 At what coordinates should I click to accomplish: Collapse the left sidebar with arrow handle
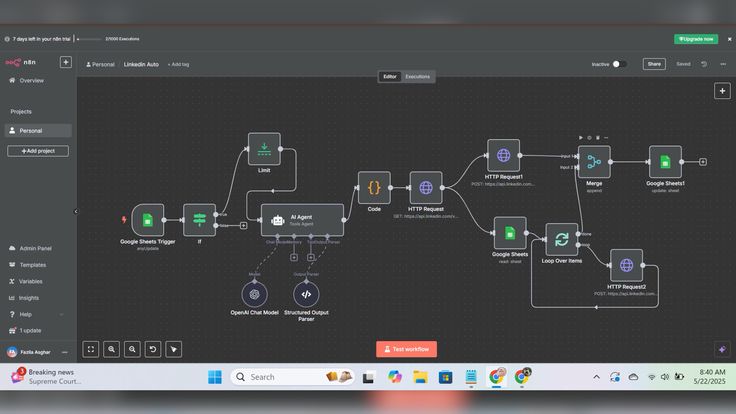point(76,211)
